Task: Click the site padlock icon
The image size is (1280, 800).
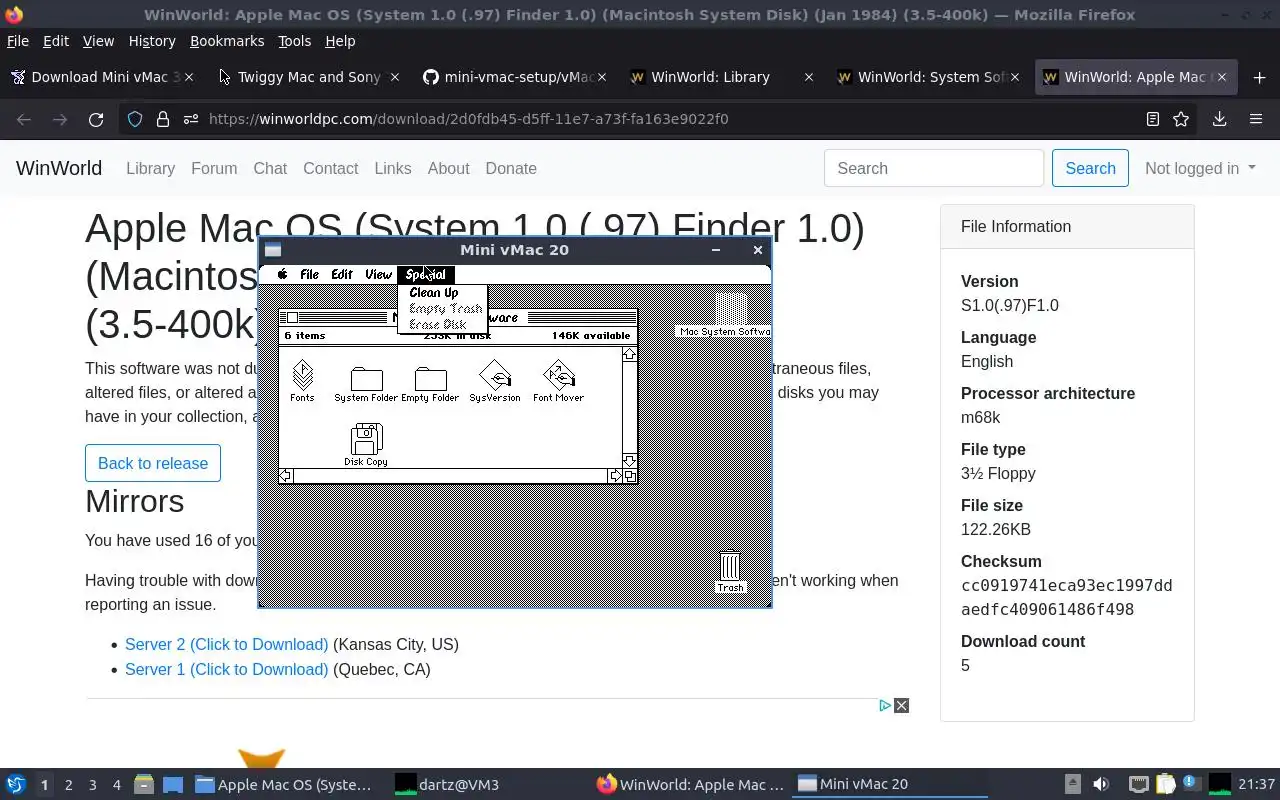Action: click(x=162, y=119)
